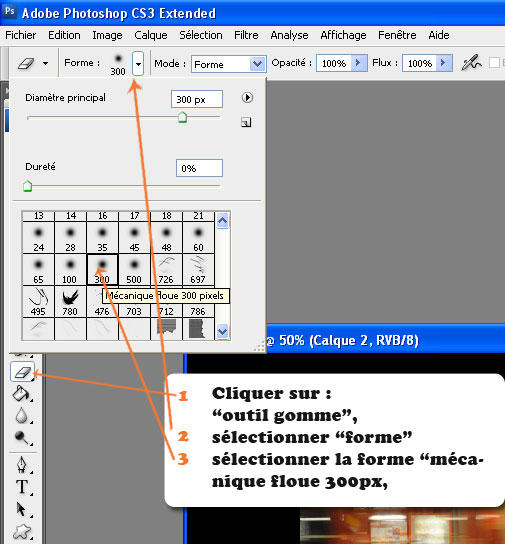Open the Eraser tool preset picker

click(x=45, y=63)
